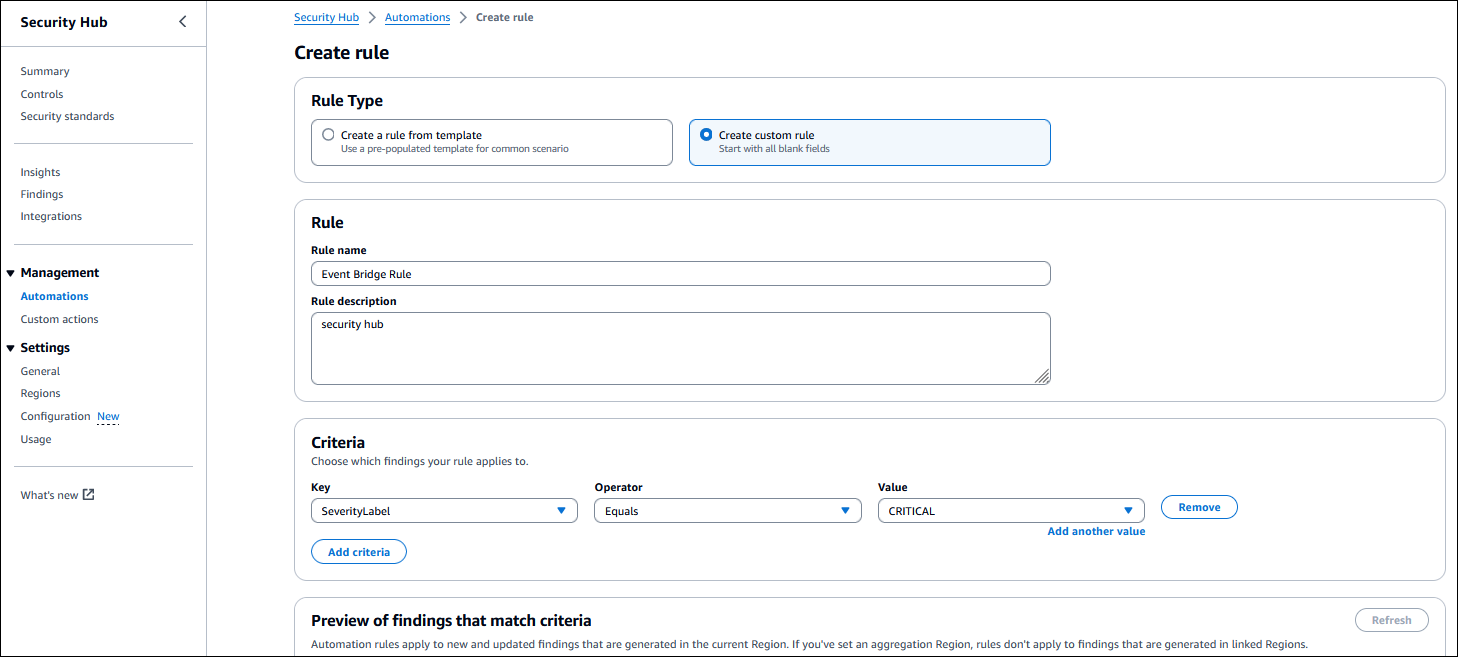Screen dimensions: 1458x657
Task: Open Automations from the breadcrumb
Action: point(417,17)
